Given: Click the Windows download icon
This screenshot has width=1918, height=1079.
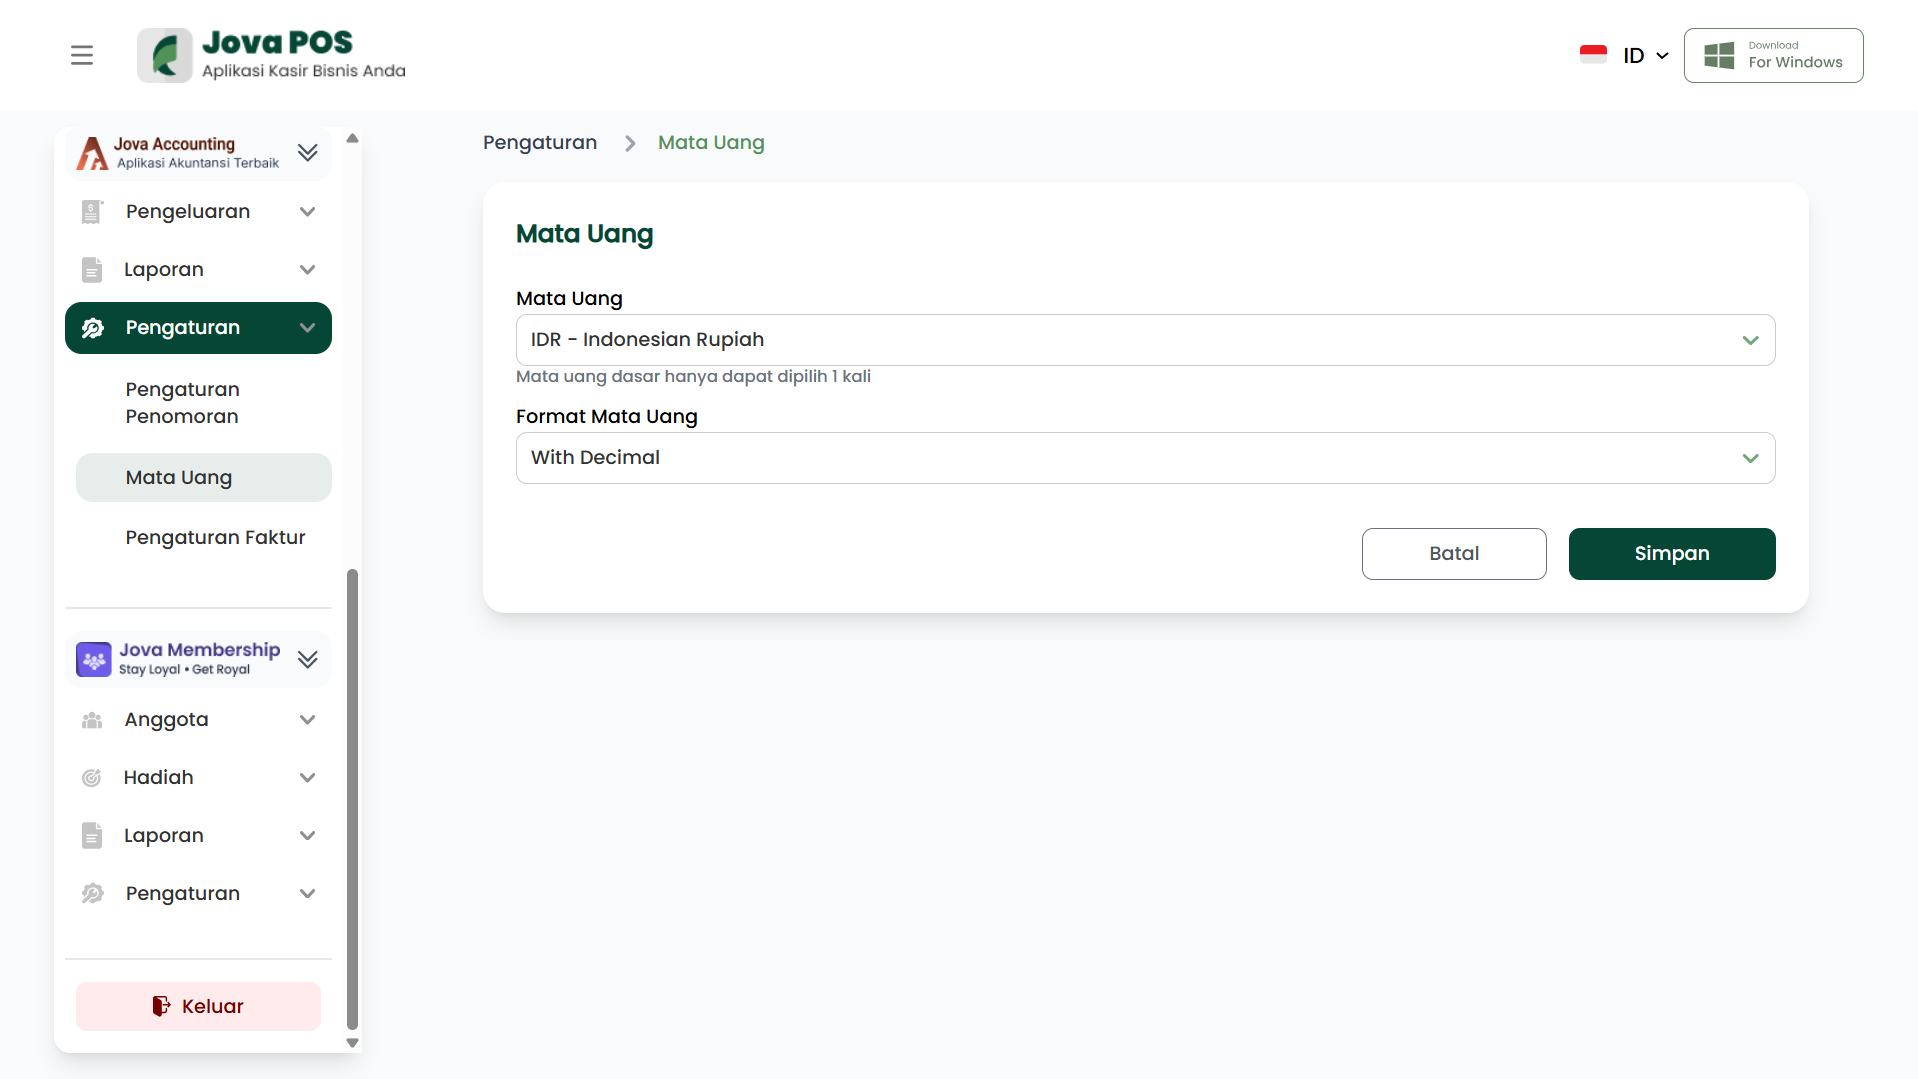Looking at the screenshot, I should pyautogui.click(x=1719, y=55).
